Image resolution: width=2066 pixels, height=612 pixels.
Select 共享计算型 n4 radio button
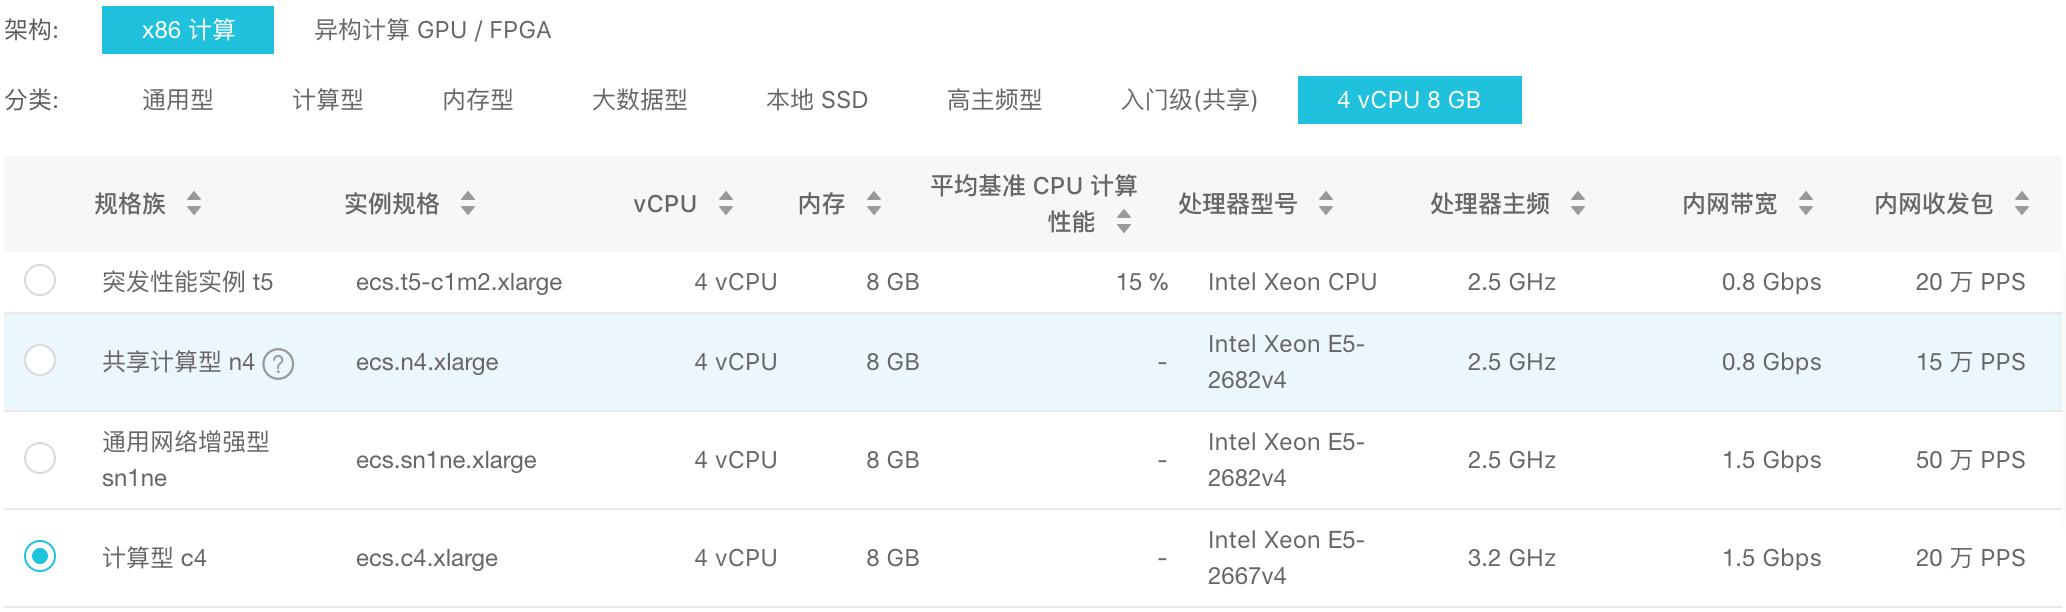coord(40,360)
